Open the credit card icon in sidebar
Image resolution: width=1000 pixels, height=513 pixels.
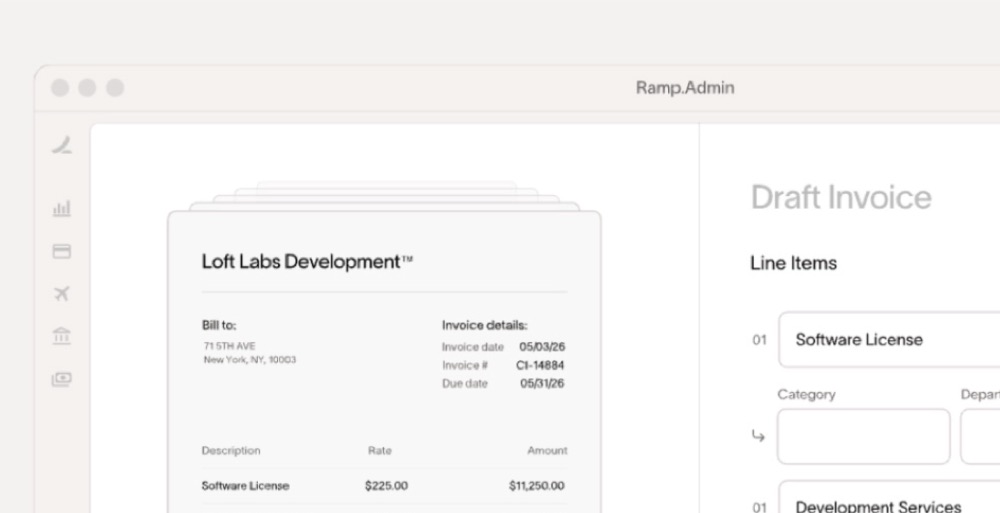(x=62, y=251)
